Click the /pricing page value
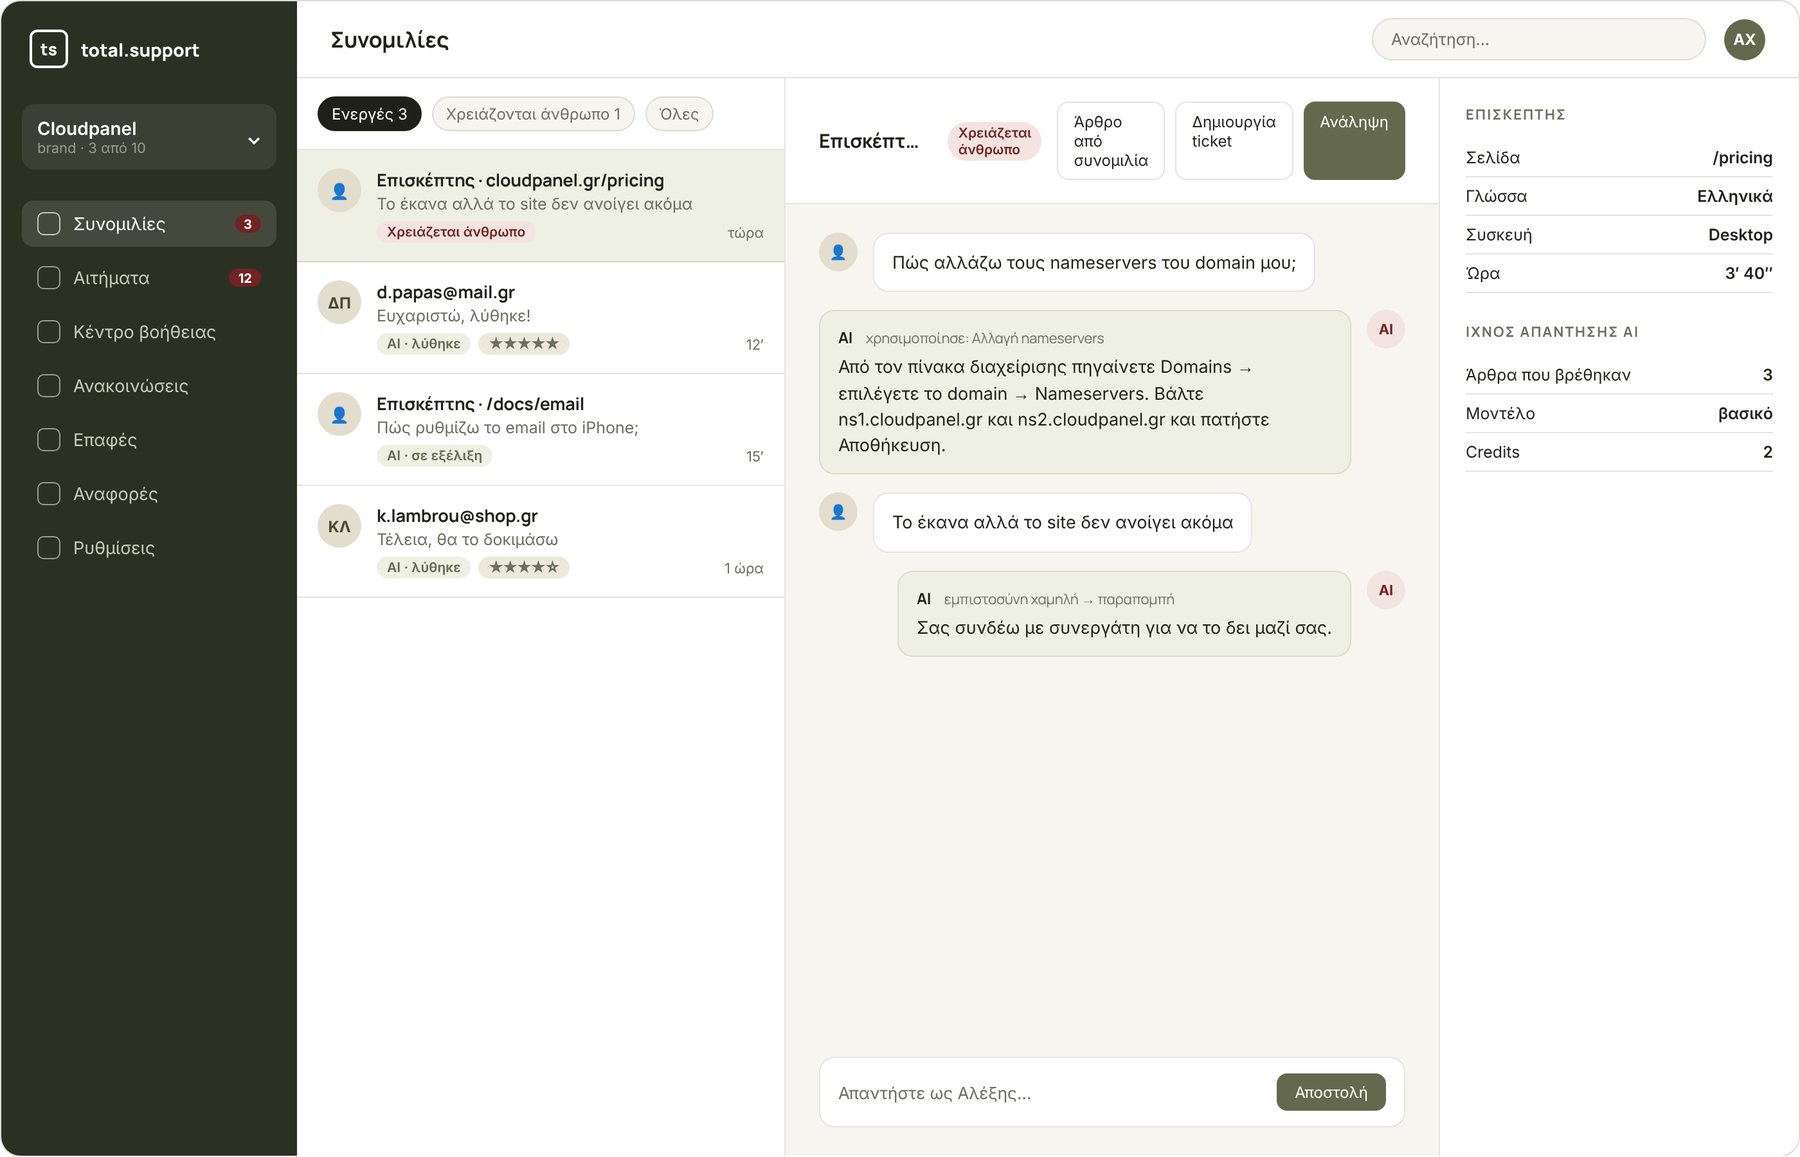This screenshot has width=1800, height=1157. coord(1742,158)
